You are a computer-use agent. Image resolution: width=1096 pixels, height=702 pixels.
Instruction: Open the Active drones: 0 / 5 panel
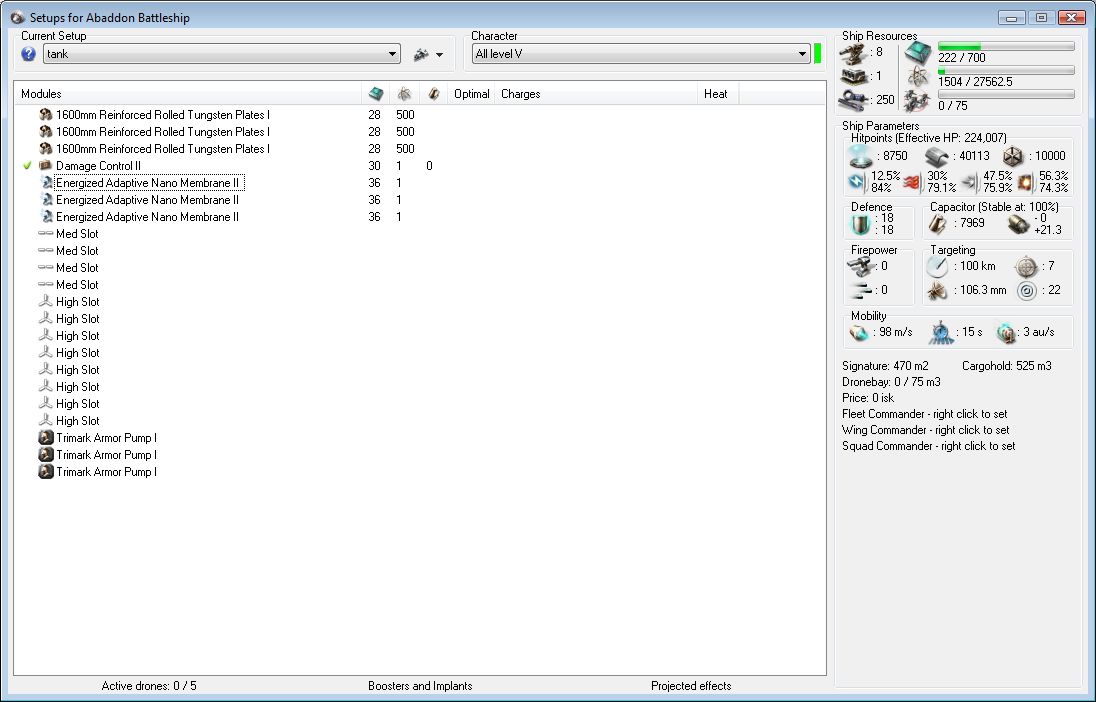pos(149,686)
